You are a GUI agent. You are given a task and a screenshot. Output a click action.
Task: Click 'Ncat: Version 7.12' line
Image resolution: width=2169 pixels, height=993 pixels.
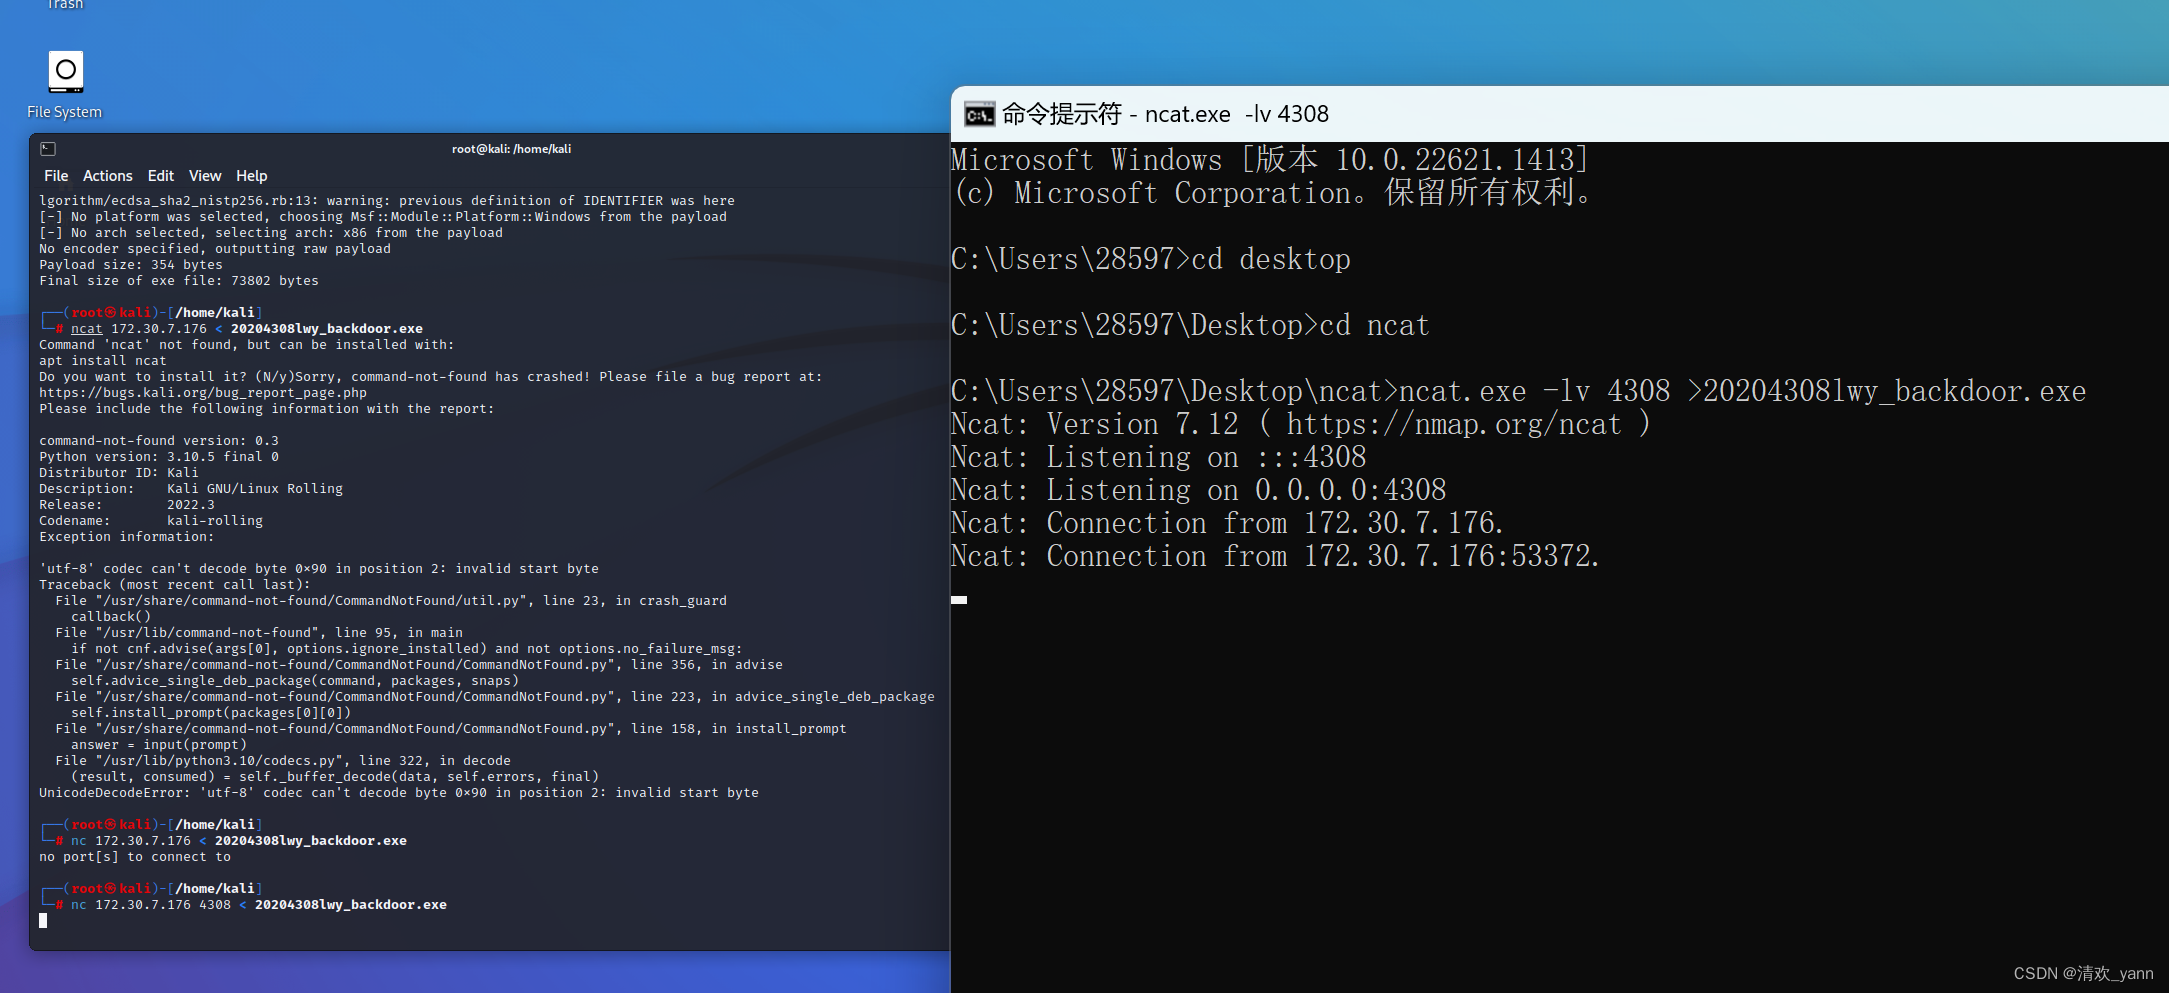click(x=1301, y=424)
